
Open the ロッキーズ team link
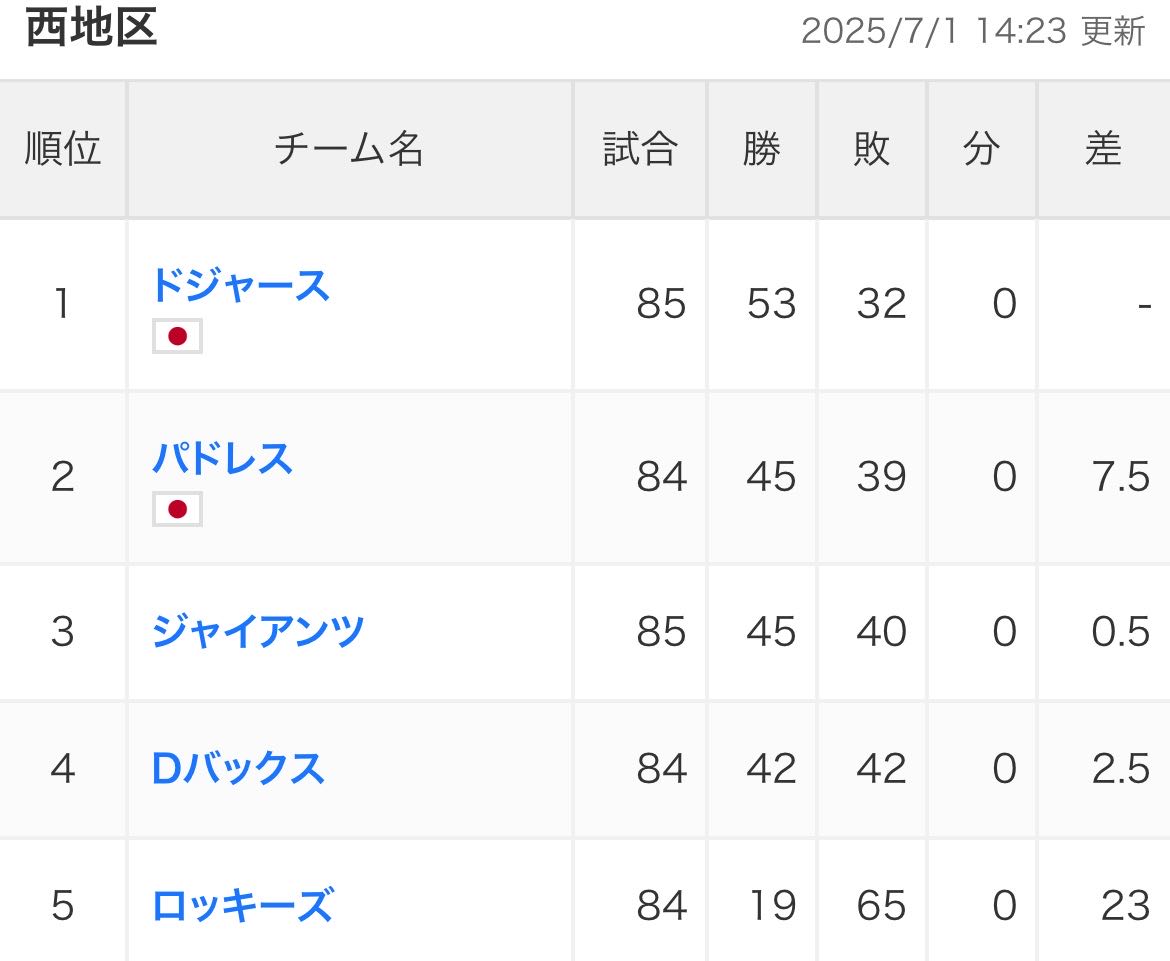243,906
